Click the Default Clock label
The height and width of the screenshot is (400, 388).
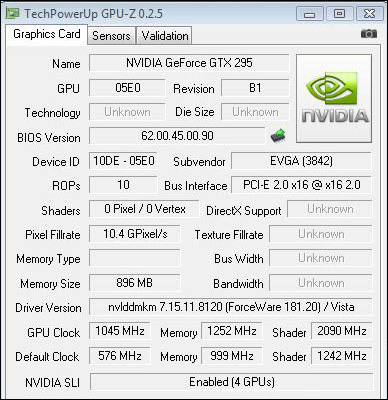pos(47,357)
